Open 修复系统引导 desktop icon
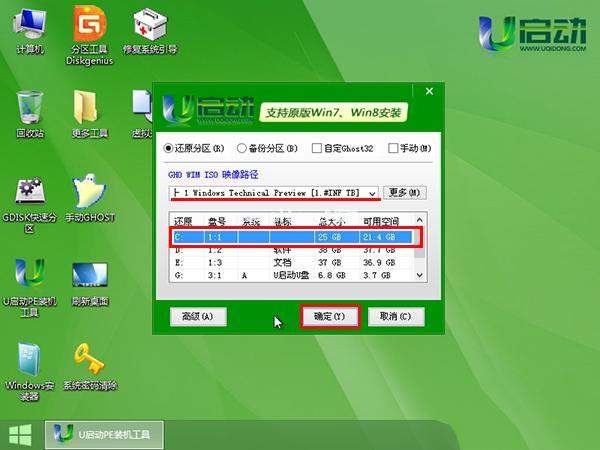 [x=150, y=31]
